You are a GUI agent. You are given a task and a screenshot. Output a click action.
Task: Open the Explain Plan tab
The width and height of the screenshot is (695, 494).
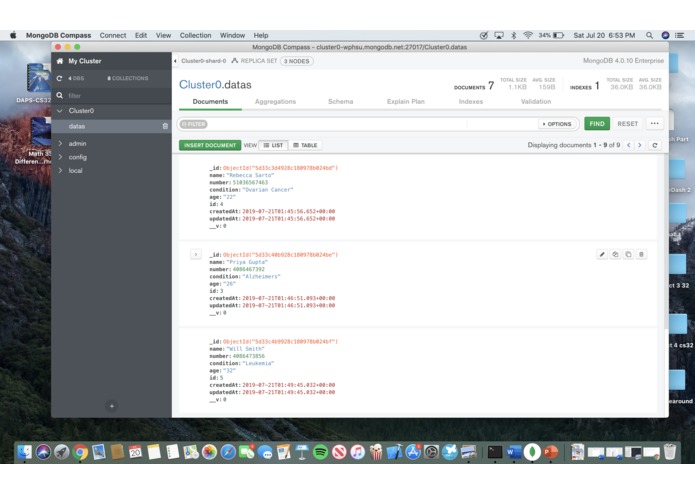coord(406,101)
